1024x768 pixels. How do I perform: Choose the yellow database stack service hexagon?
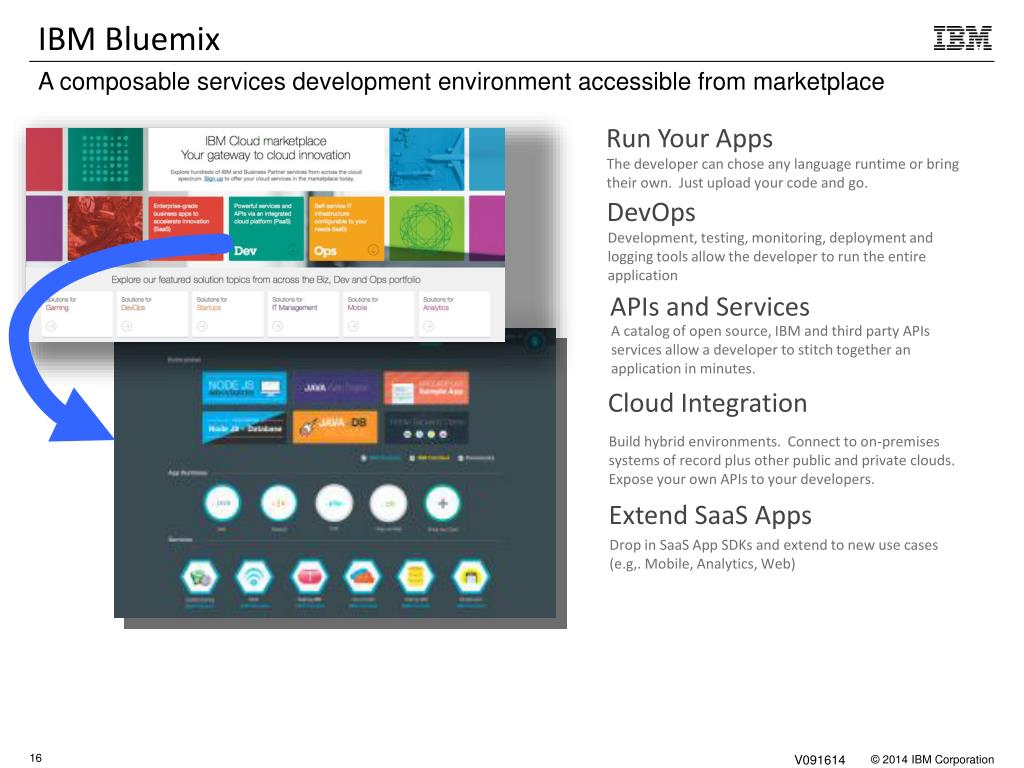(416, 577)
